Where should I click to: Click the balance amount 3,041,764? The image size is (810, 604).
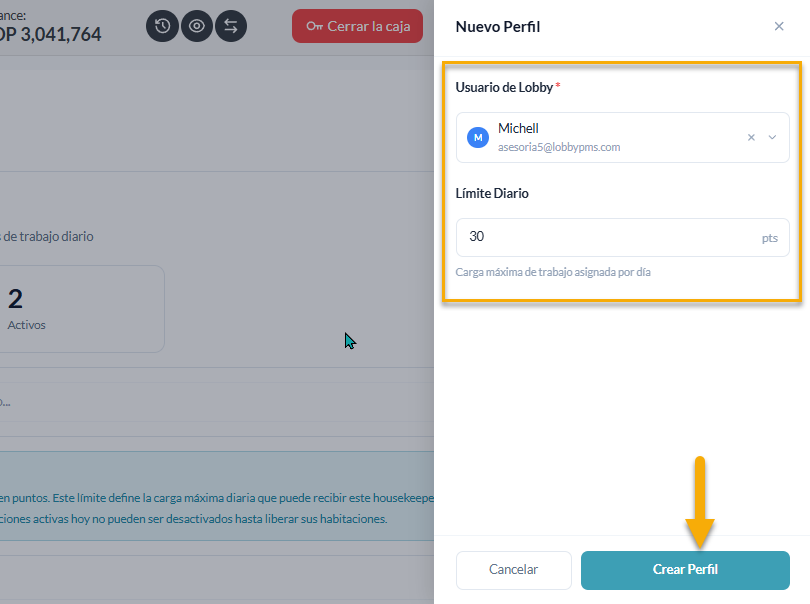pos(60,35)
